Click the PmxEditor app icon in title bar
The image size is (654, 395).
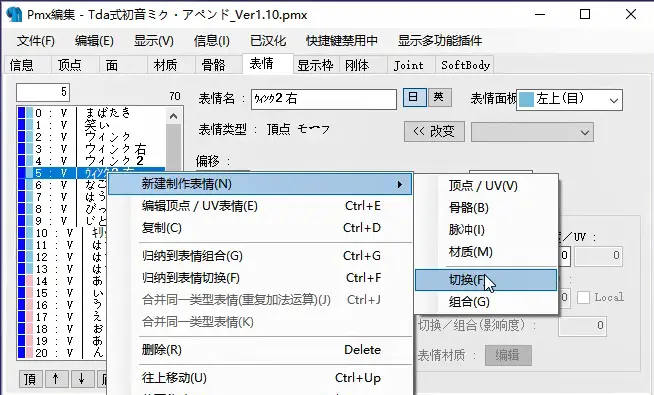[x=14, y=14]
